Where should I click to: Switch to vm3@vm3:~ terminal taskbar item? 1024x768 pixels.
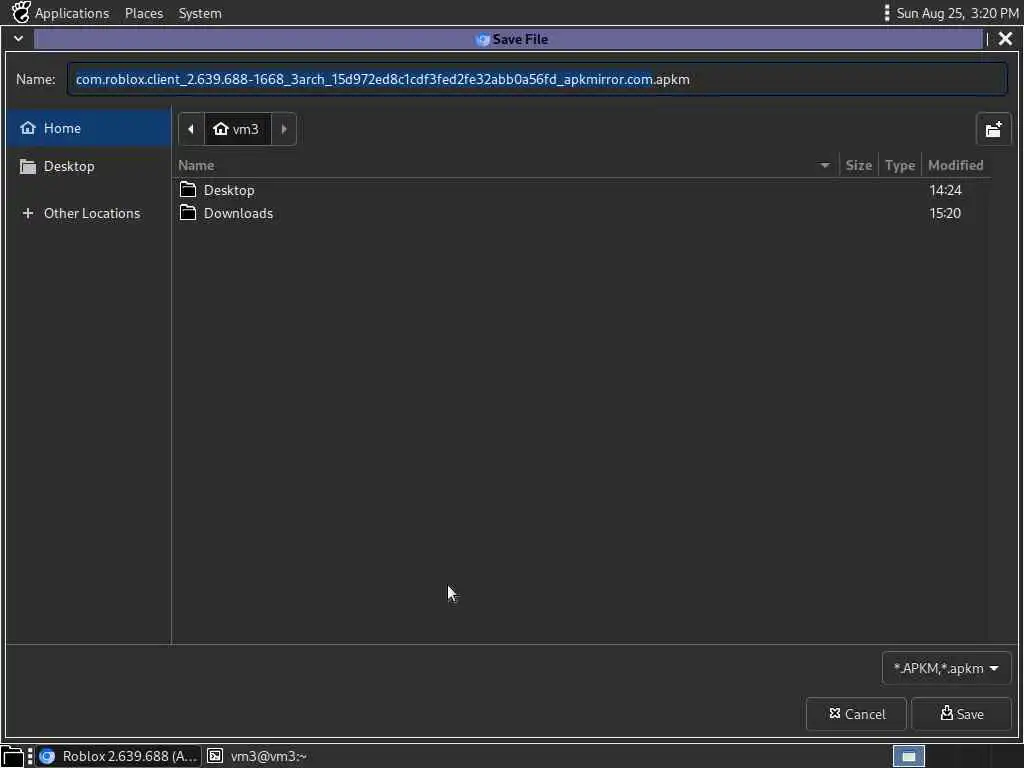257,756
